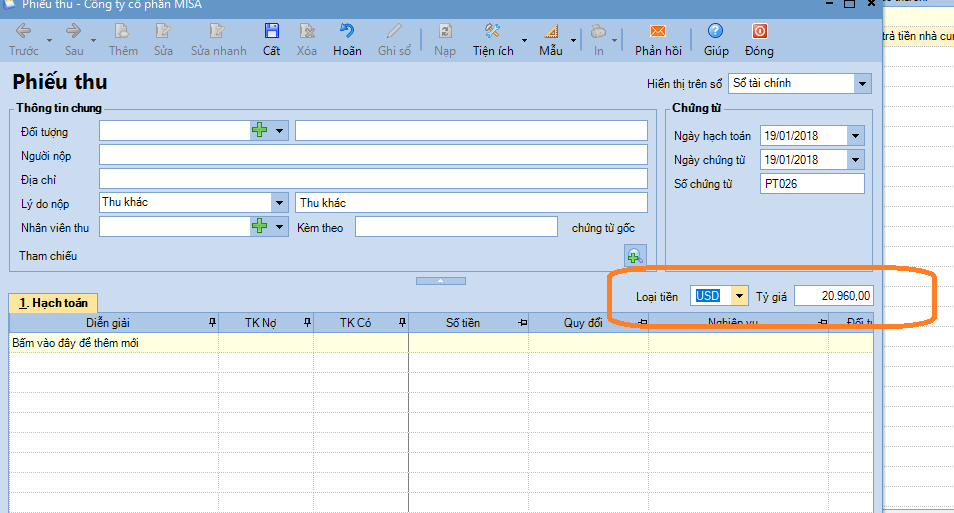Click the Sửa (edit) toolbar icon
The image size is (954, 513).
click(162, 31)
